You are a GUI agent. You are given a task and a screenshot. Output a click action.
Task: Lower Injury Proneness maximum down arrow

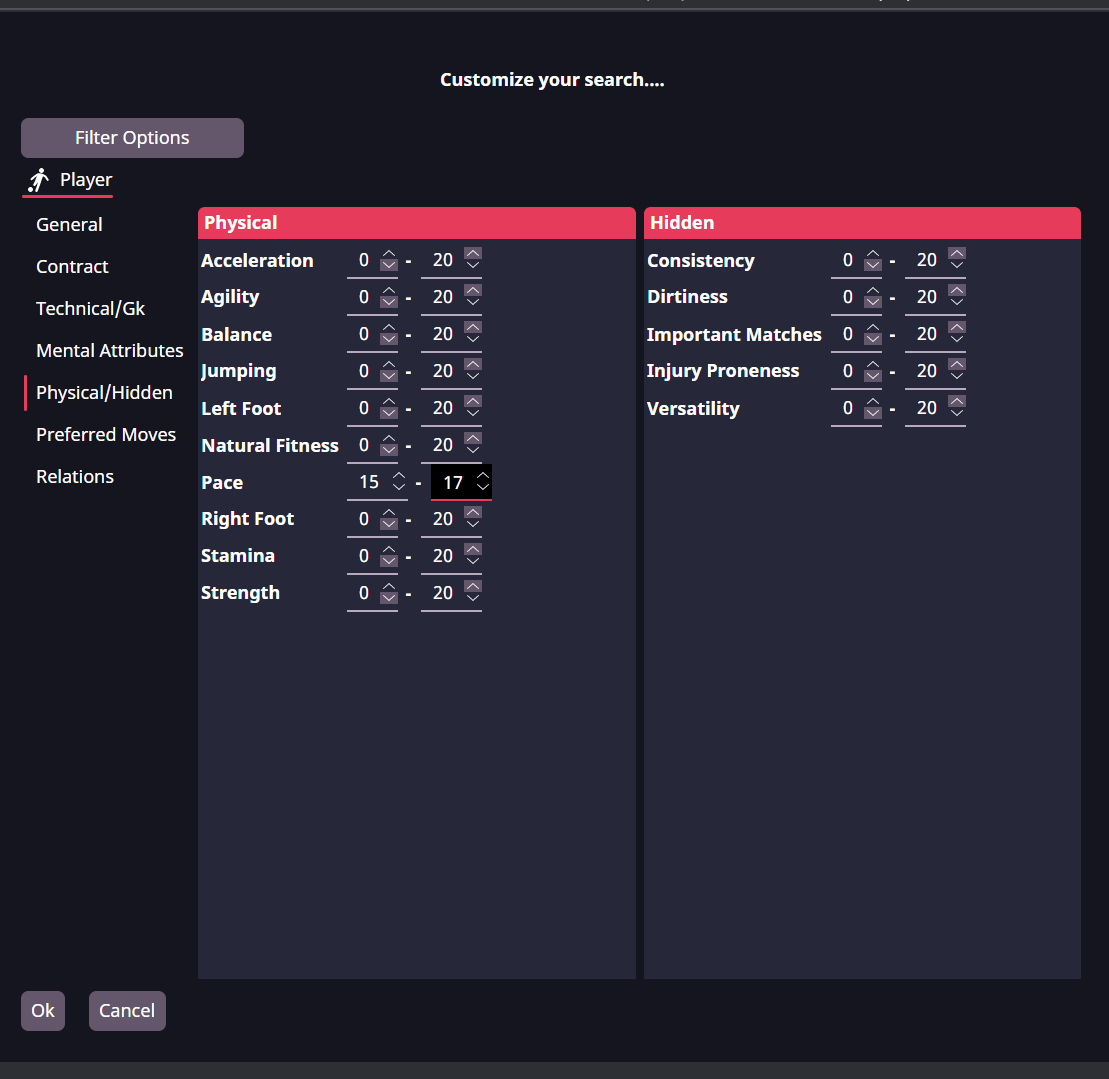pos(957,377)
